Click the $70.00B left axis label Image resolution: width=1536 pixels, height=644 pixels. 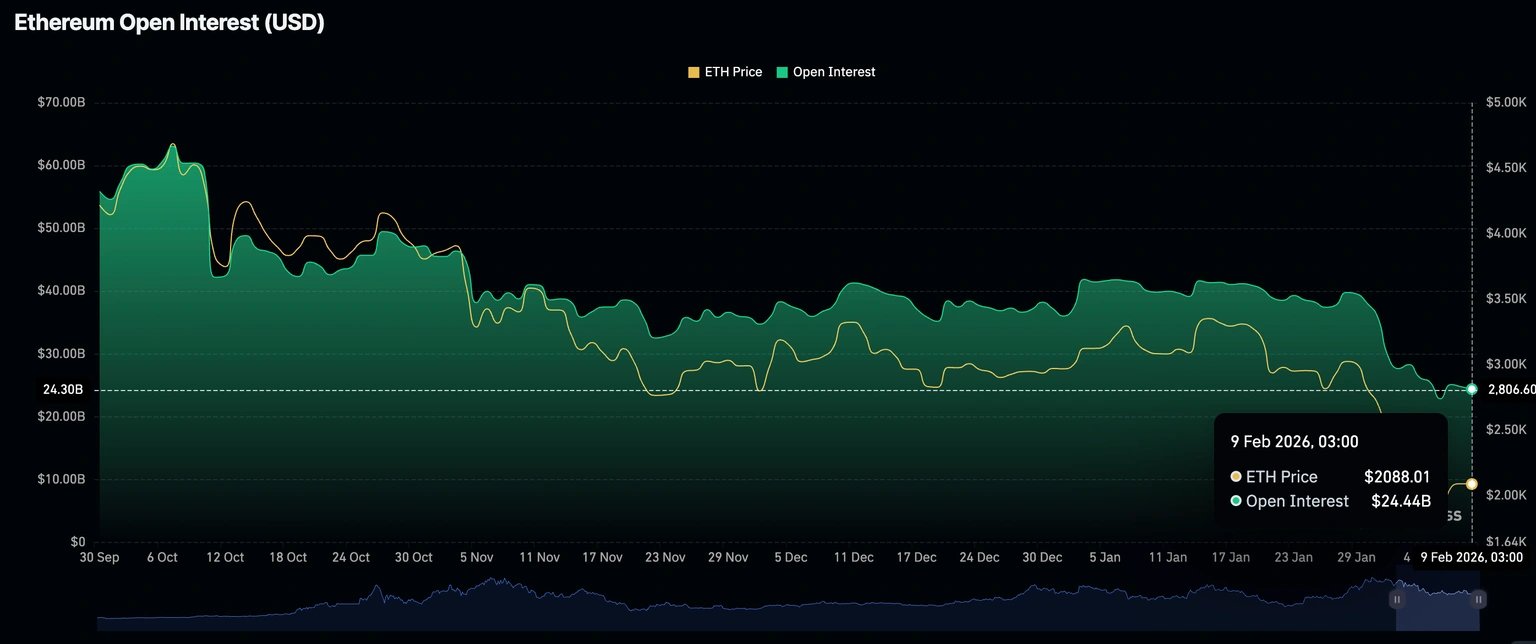62,102
